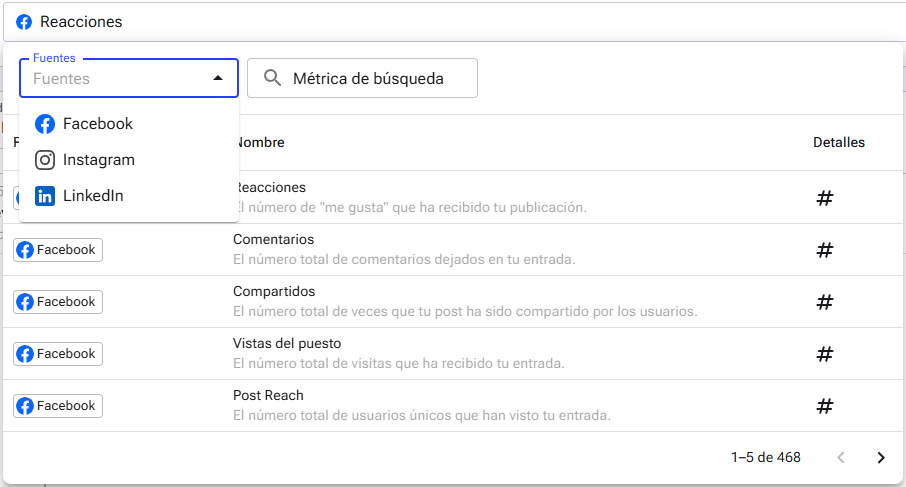
Task: Click Facebook chip in Post Reach row
Action: 58,406
